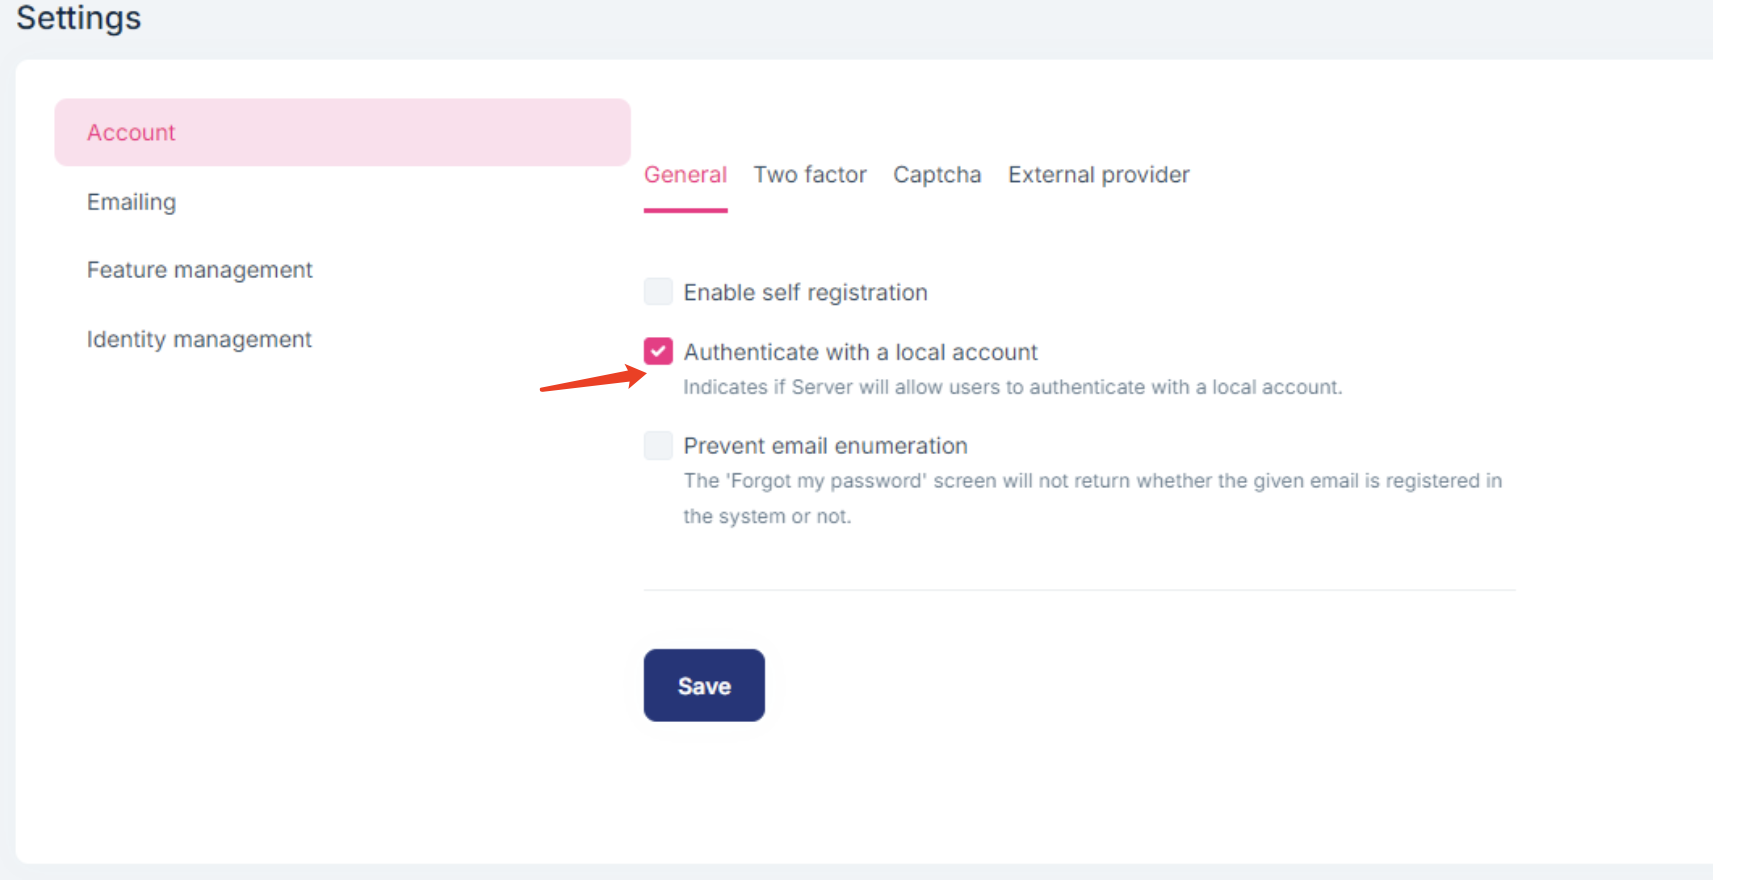
Task: Click the divider line above the Save button
Action: pyautogui.click(x=1079, y=590)
